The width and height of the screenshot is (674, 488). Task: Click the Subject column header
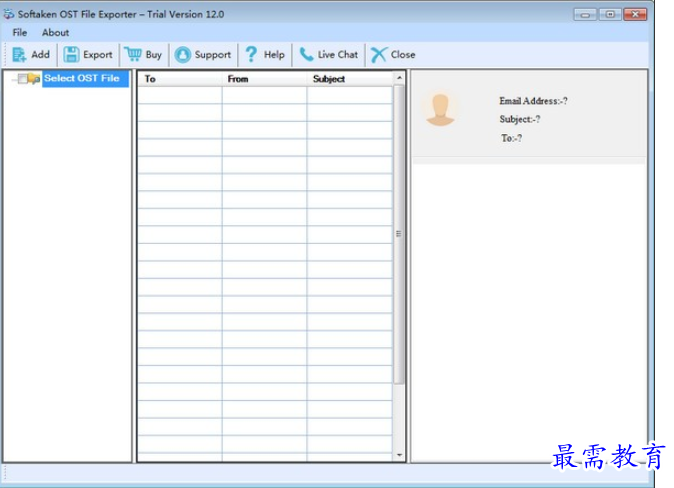click(x=349, y=79)
